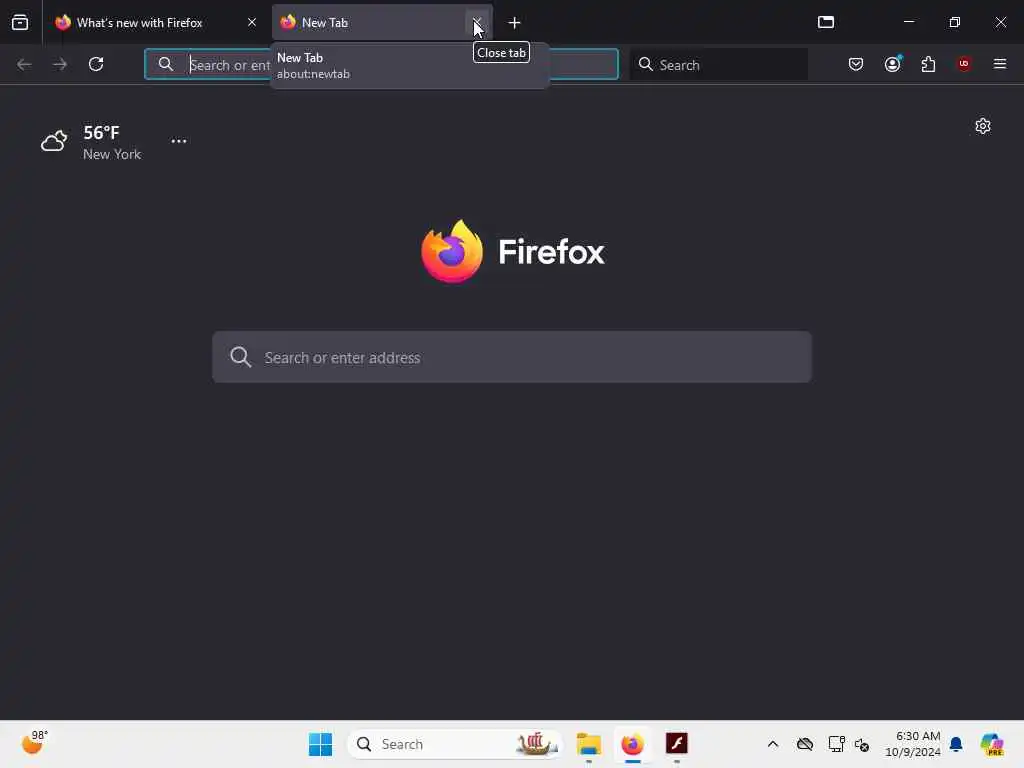Open the Firefox account menu
The width and height of the screenshot is (1024, 768).
click(x=892, y=64)
